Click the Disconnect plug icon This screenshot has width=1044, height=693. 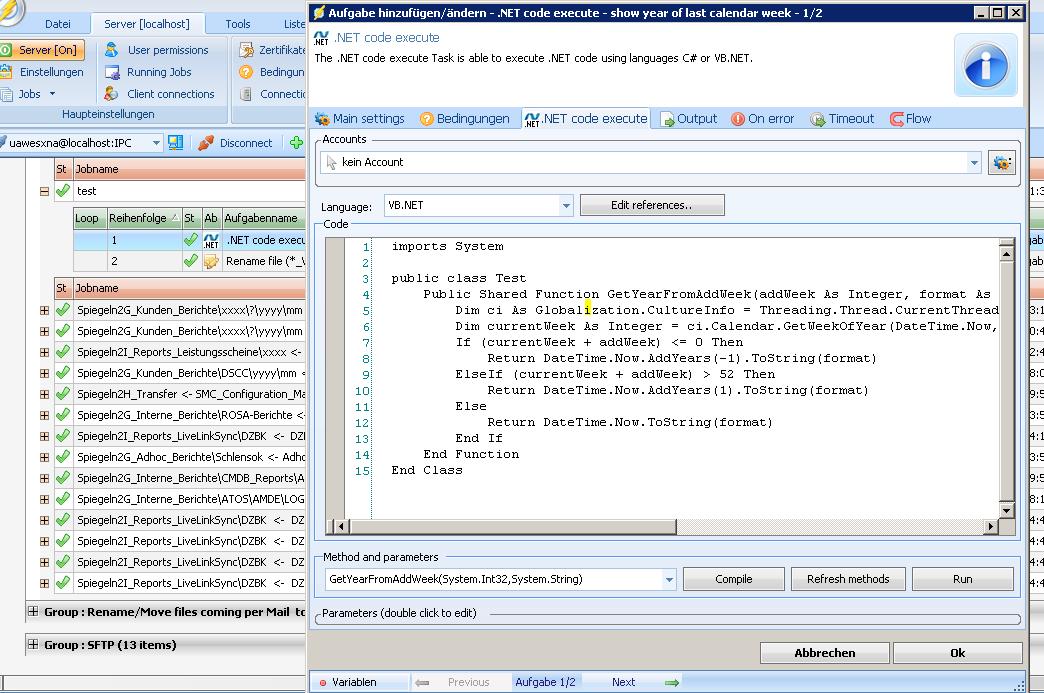tap(206, 143)
